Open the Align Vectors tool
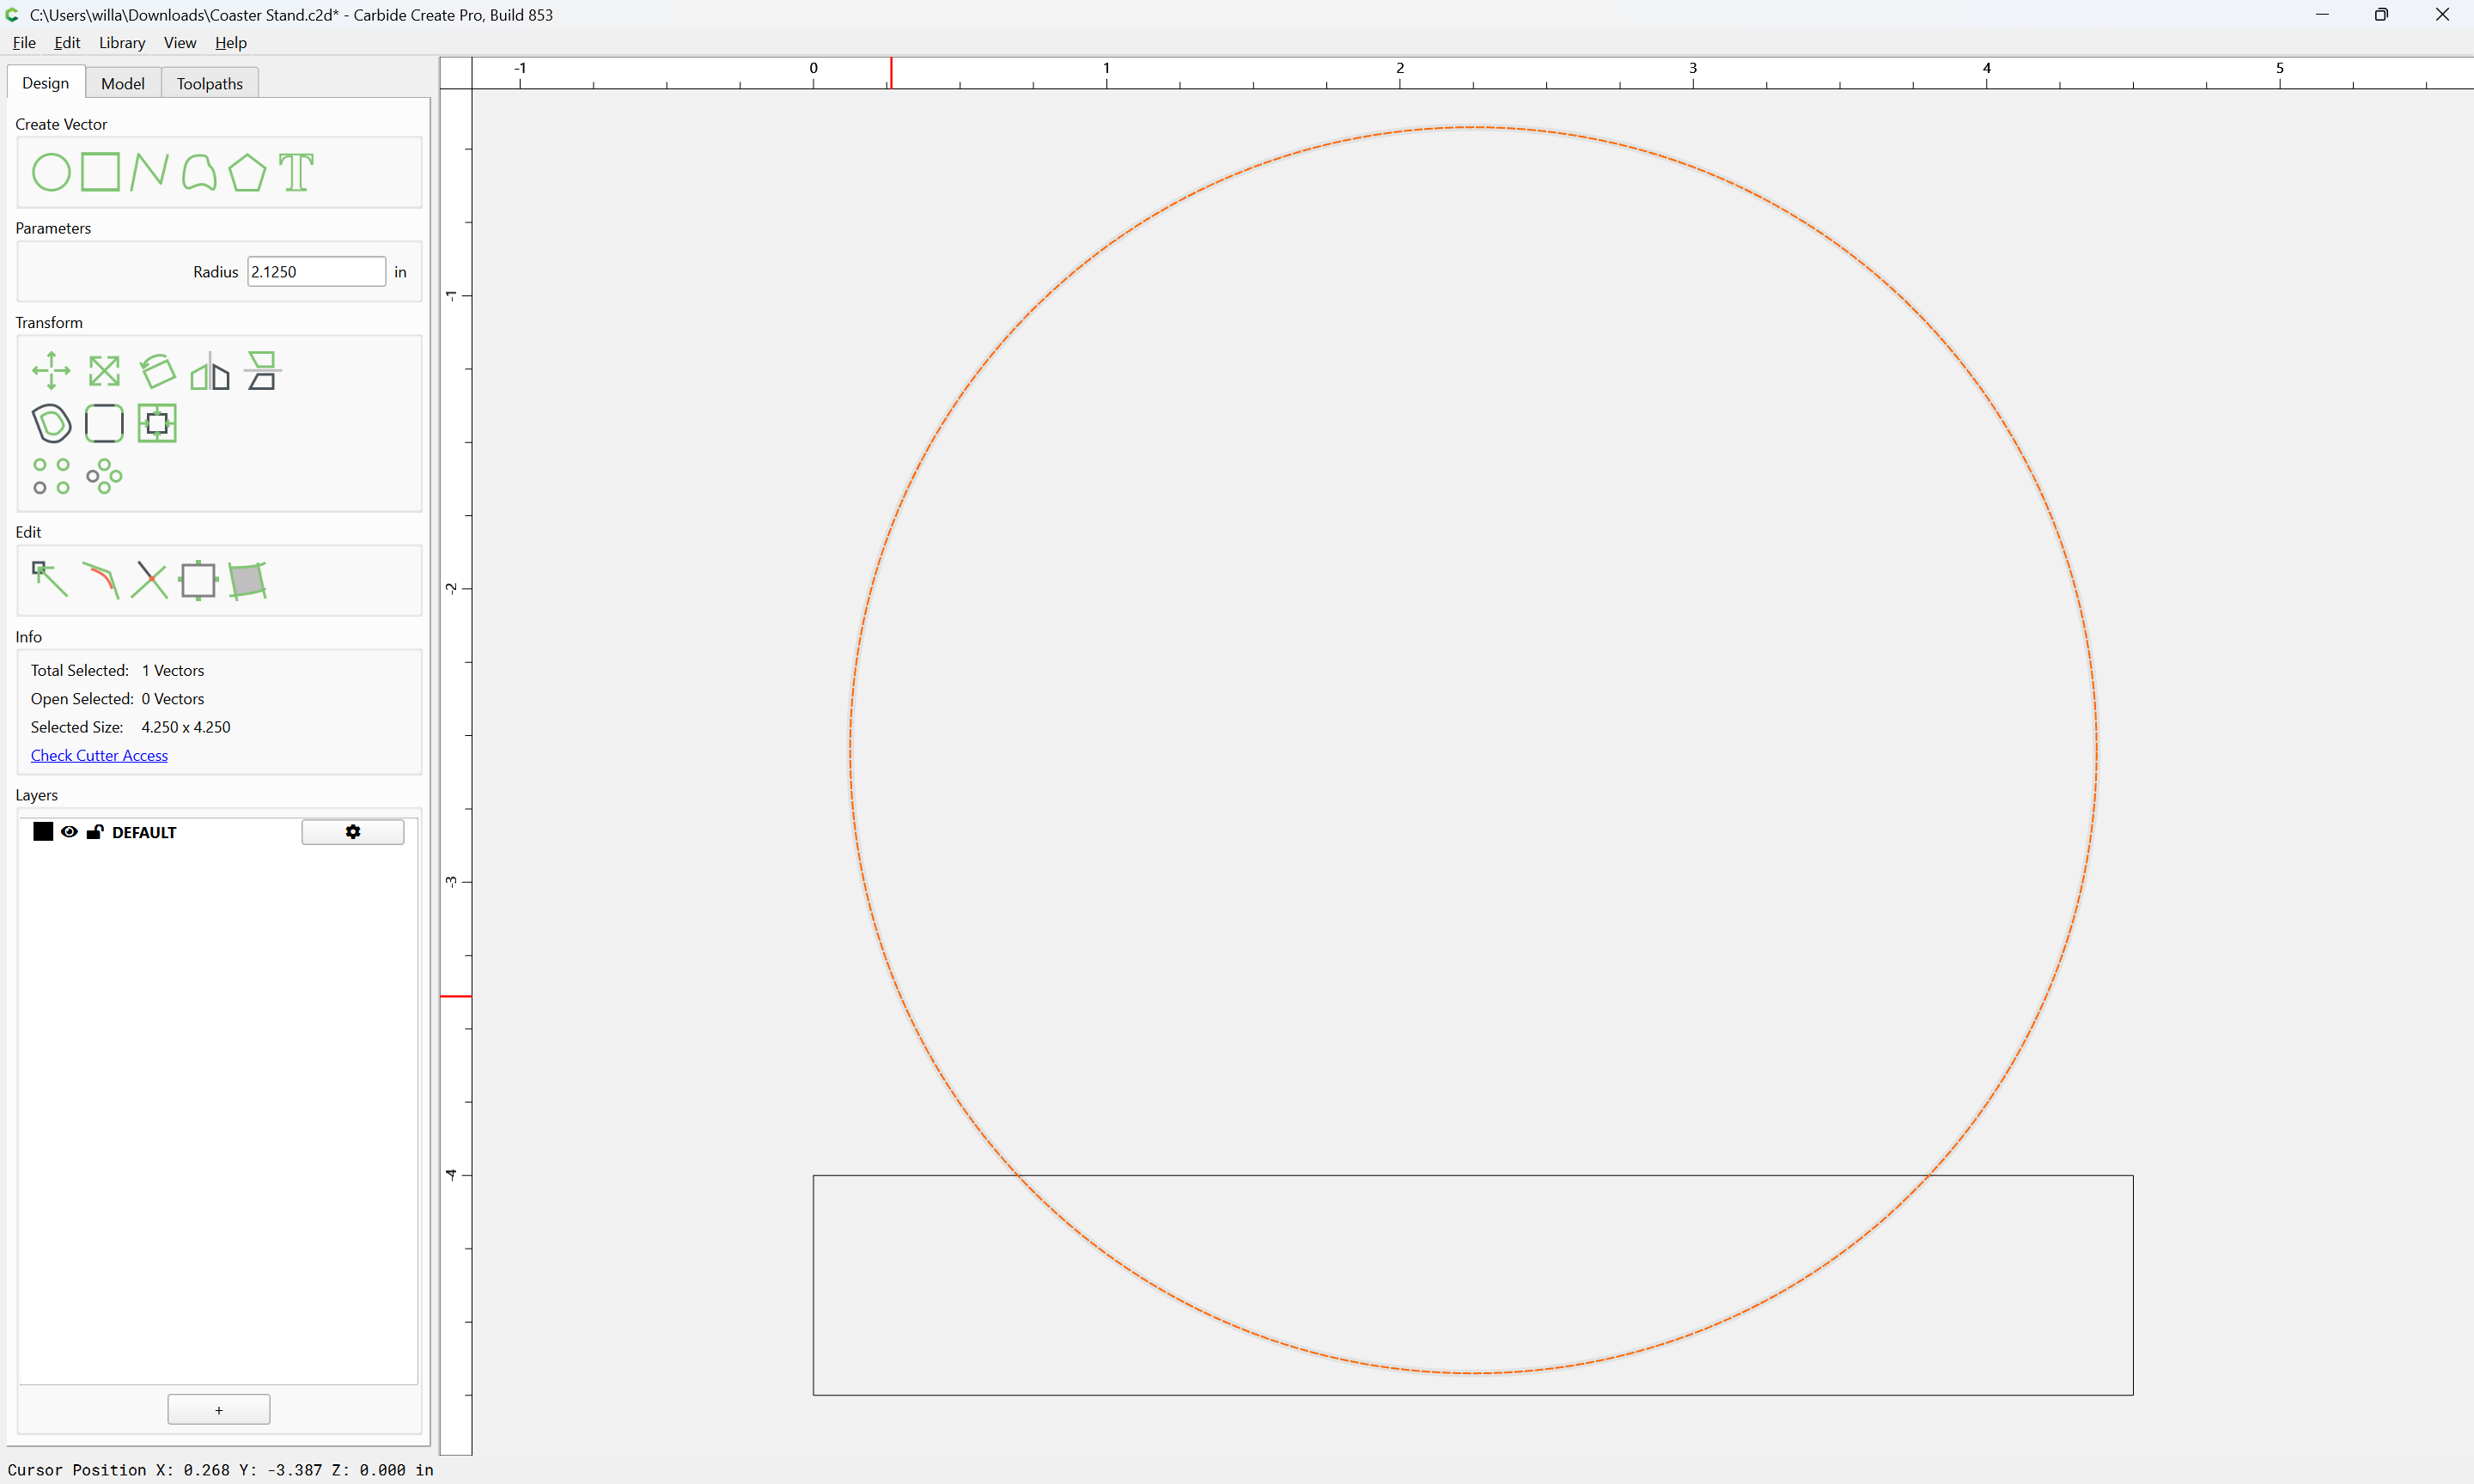 pyautogui.click(x=157, y=424)
